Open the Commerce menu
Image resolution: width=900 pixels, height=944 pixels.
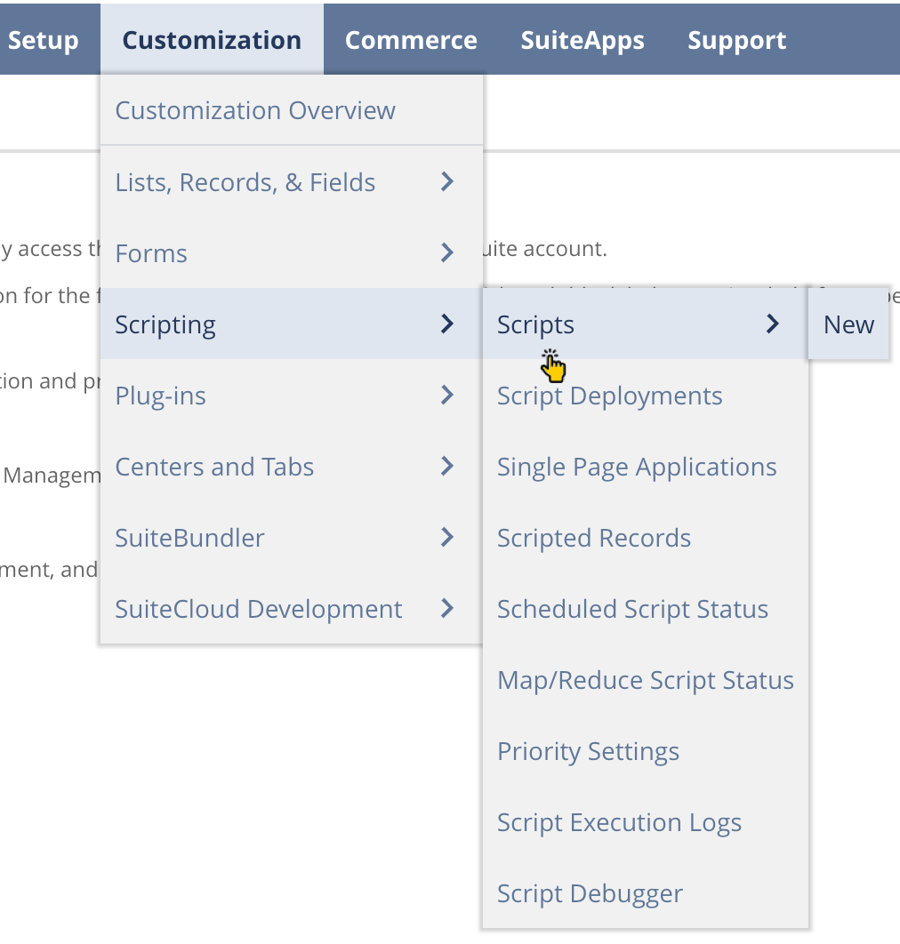[411, 40]
